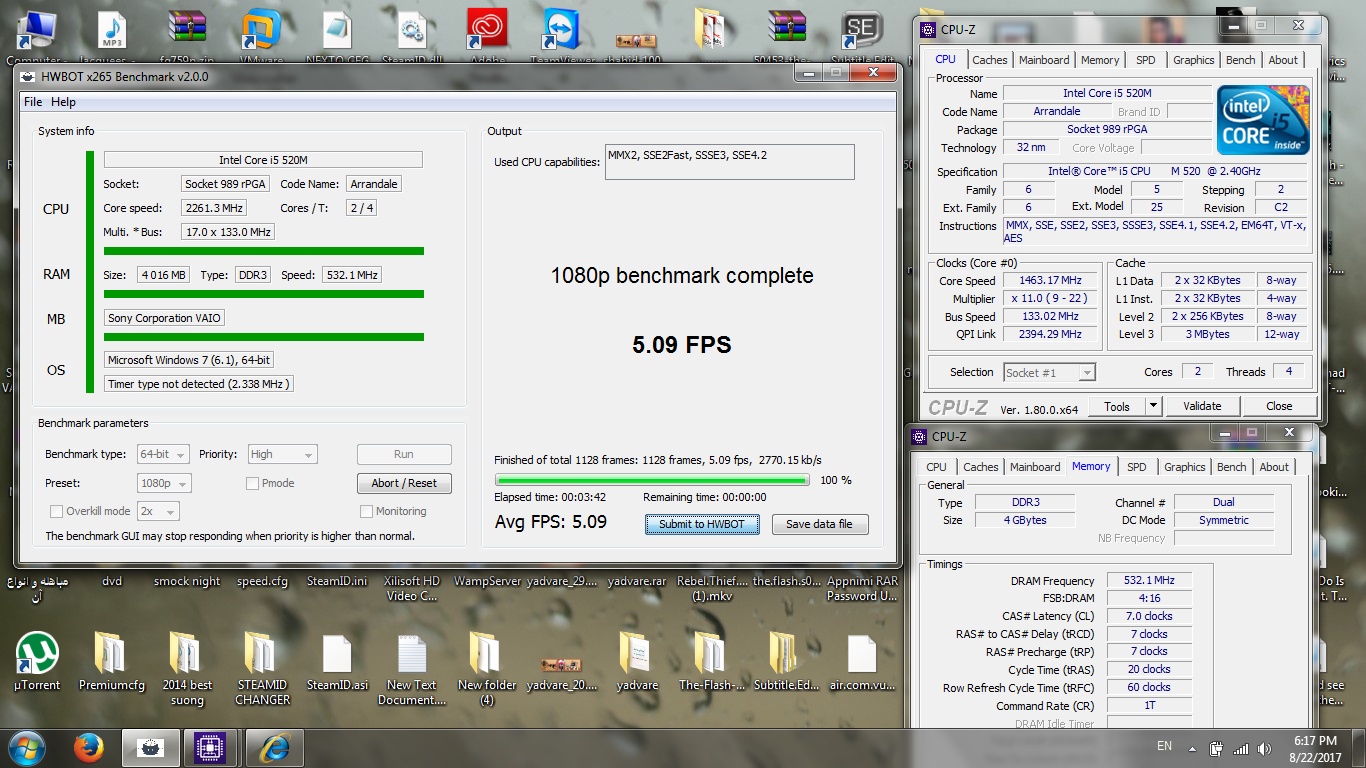Image resolution: width=1366 pixels, height=768 pixels.
Task: Open the Help menu in HWBOT
Action: point(63,102)
